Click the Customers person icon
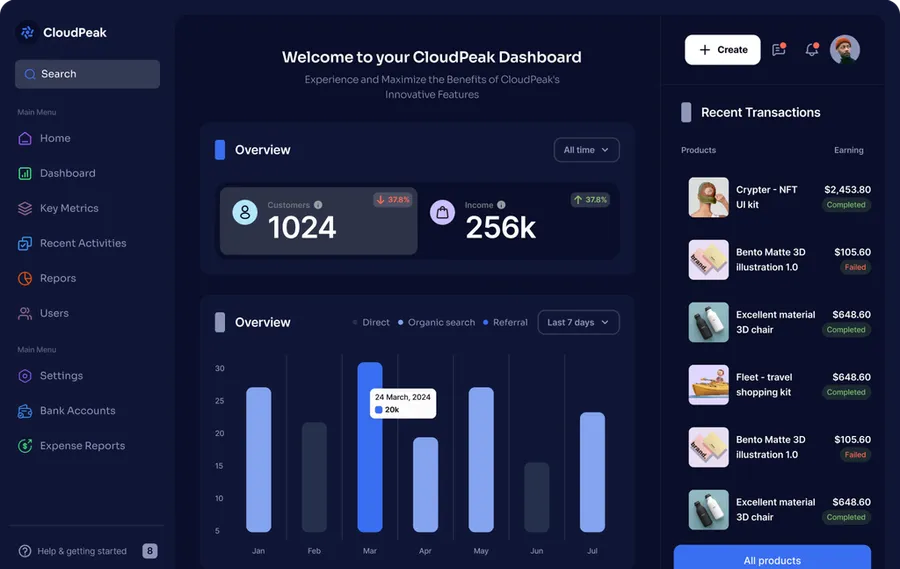The image size is (900, 569). pos(245,212)
